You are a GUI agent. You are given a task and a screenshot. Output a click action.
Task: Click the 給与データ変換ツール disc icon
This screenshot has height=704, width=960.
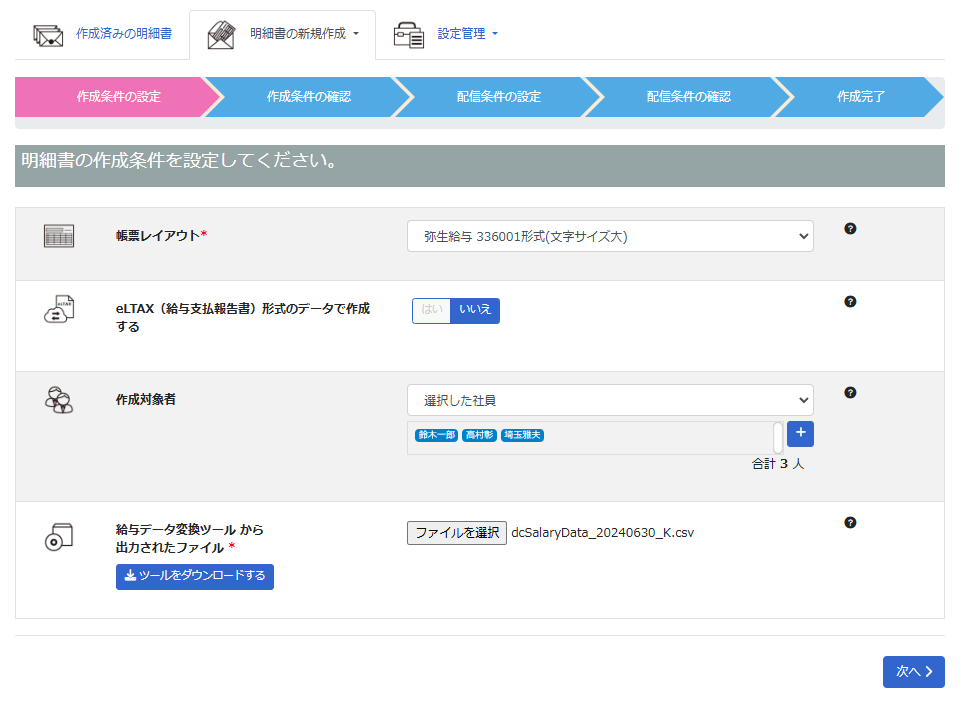coord(59,537)
